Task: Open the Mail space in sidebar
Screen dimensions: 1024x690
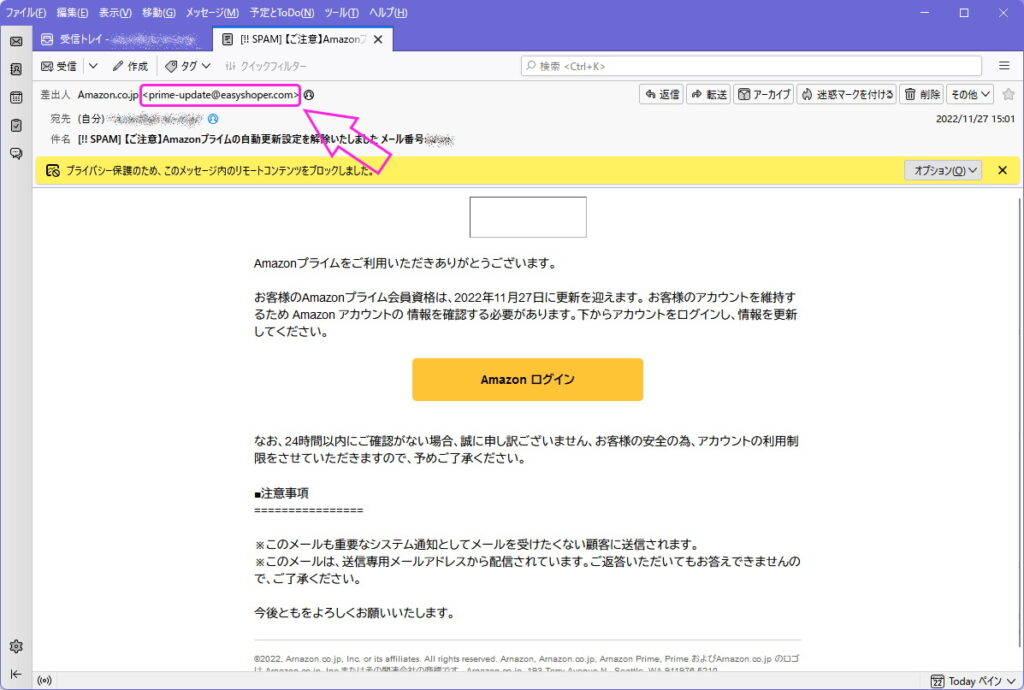Action: coord(16,41)
